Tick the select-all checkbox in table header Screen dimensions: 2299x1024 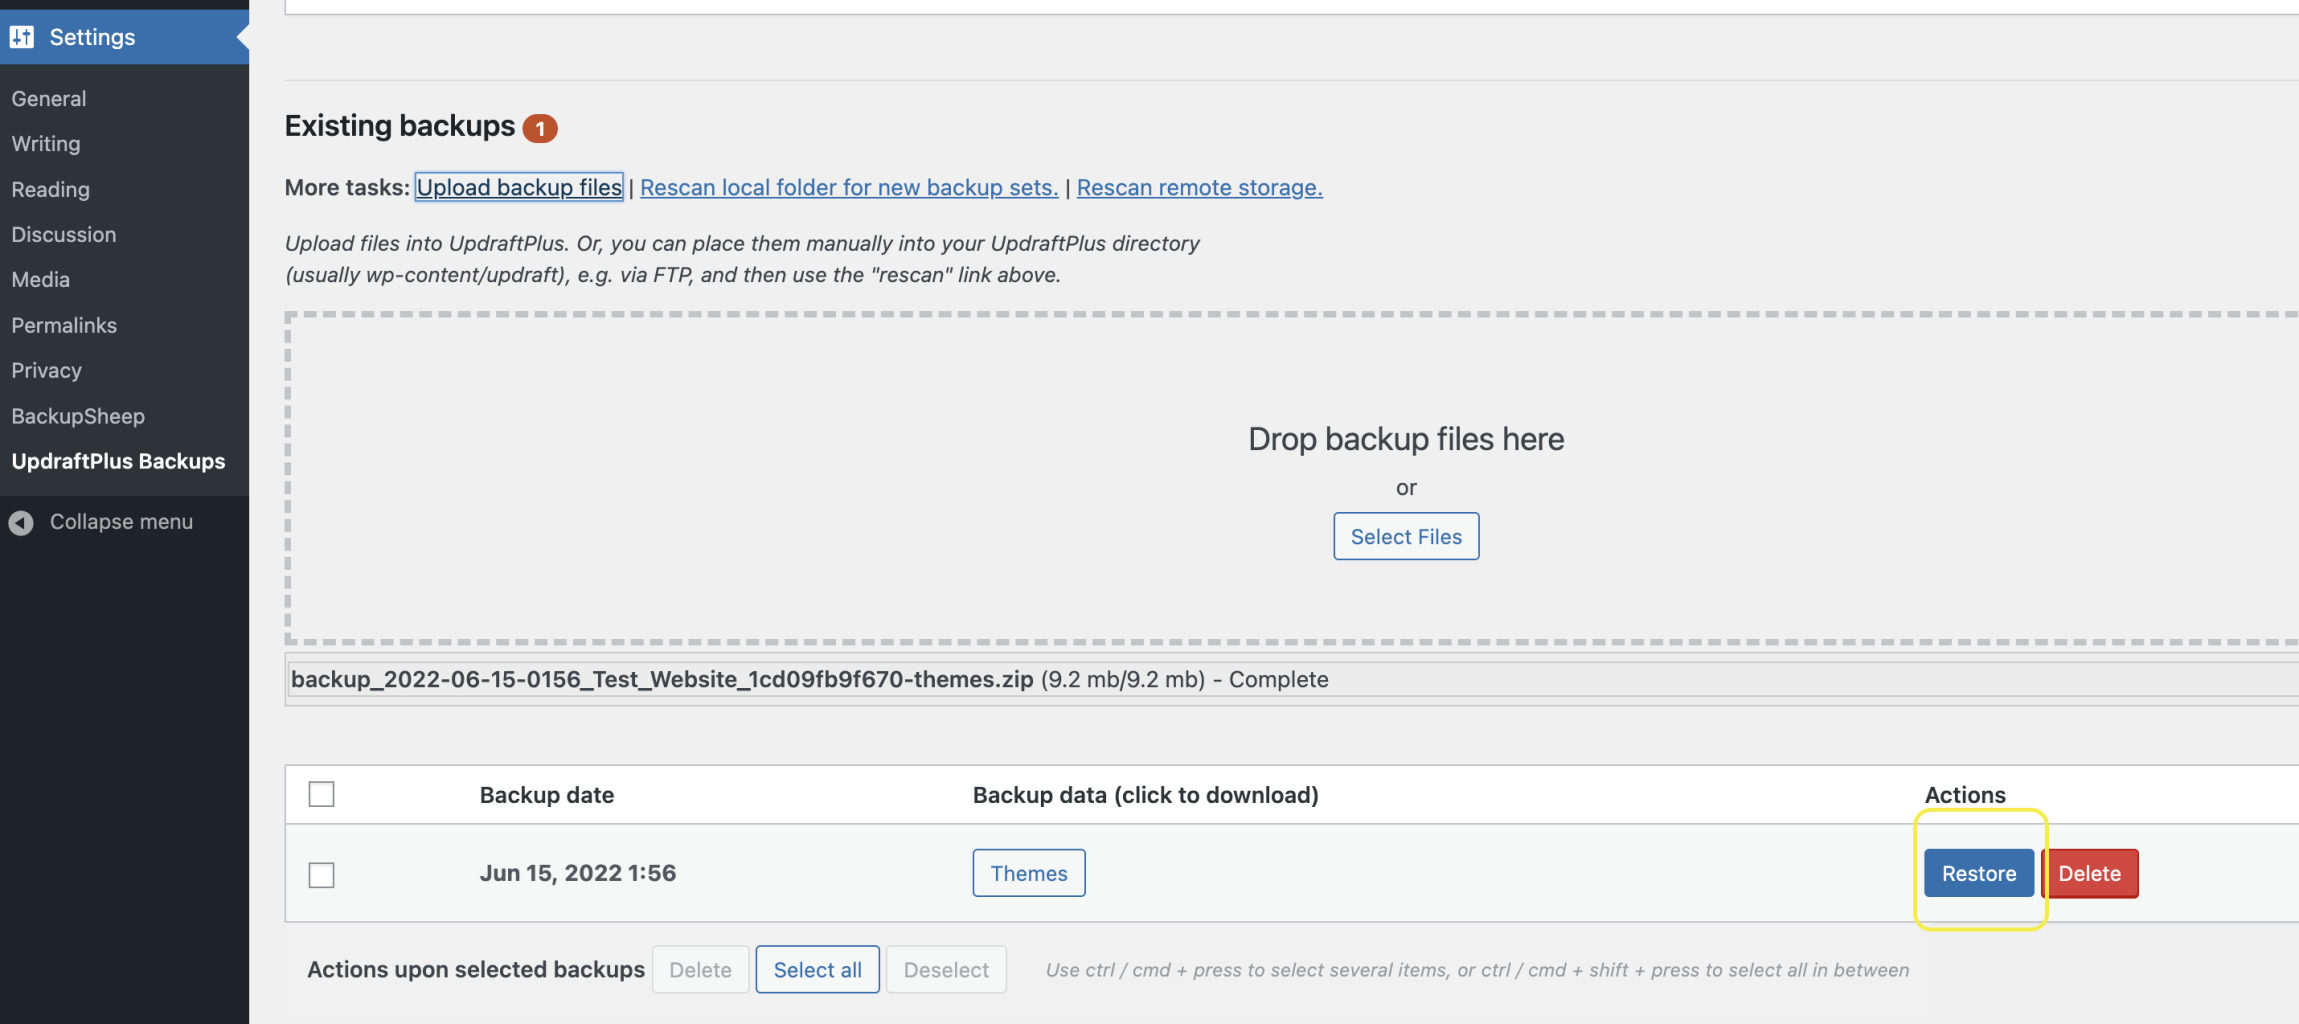pos(321,794)
